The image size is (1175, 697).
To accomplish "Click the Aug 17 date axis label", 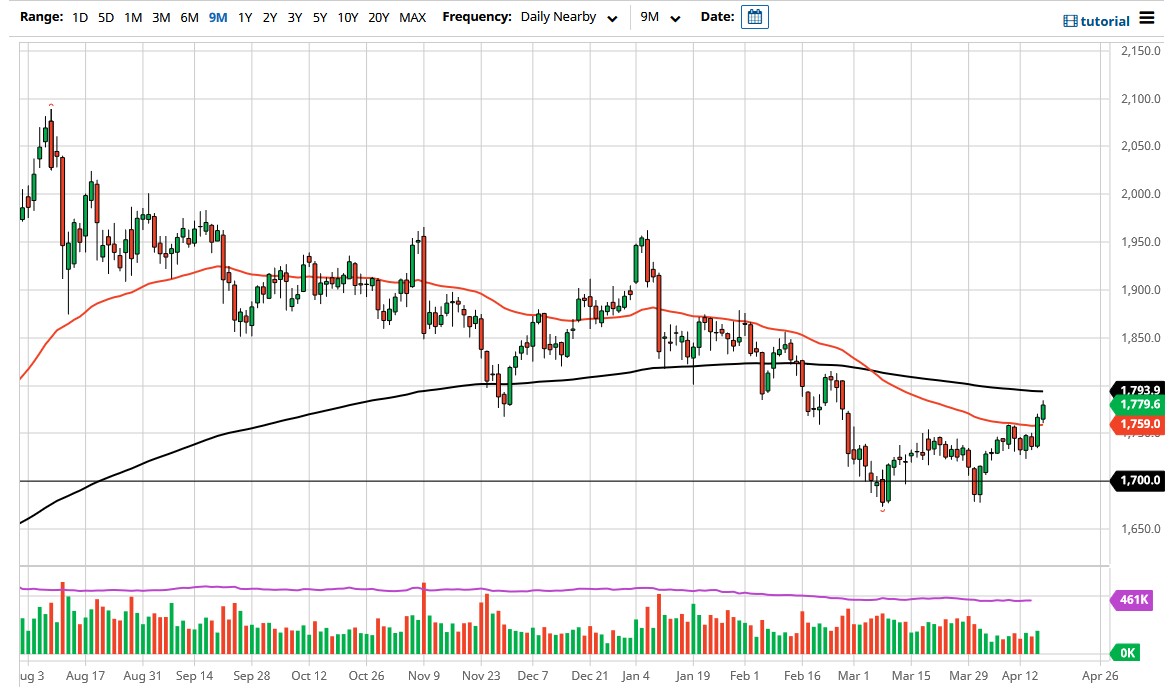I will (x=85, y=676).
